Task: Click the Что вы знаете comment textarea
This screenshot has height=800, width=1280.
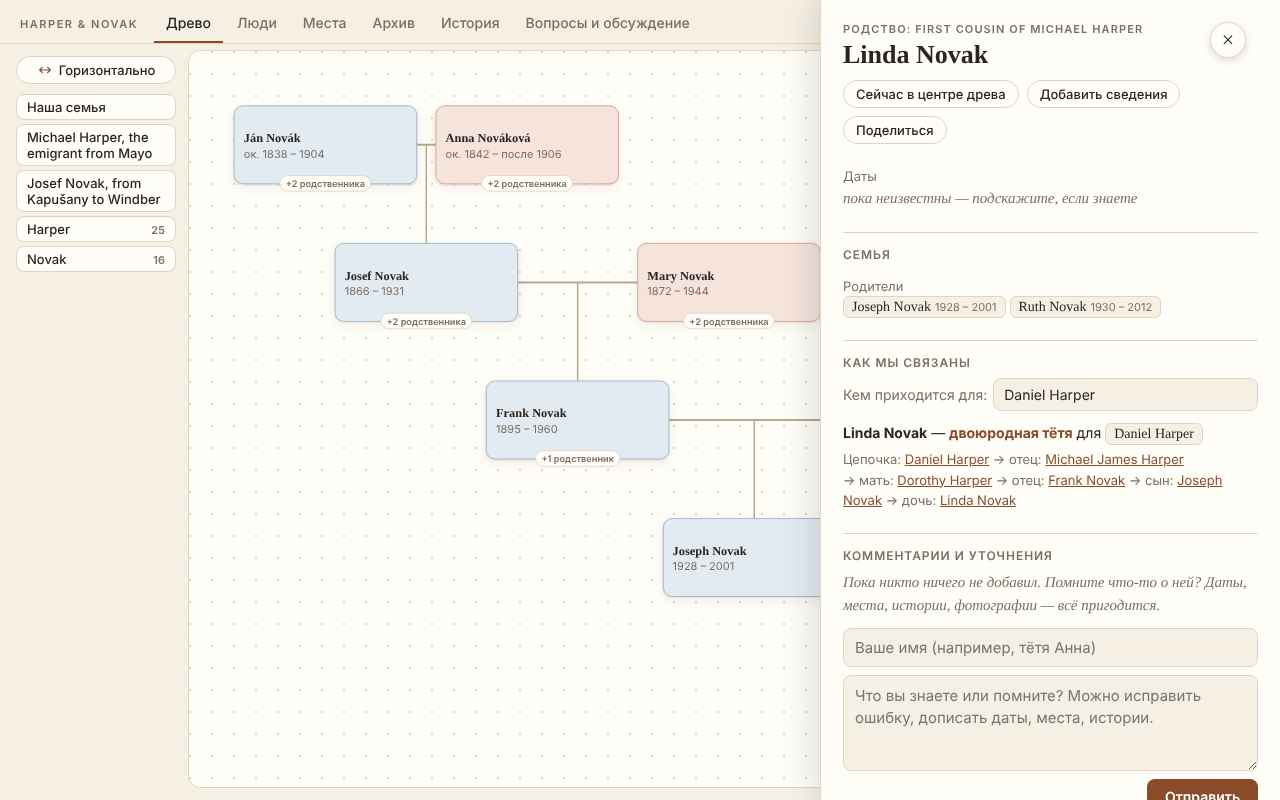Action: (1050, 723)
